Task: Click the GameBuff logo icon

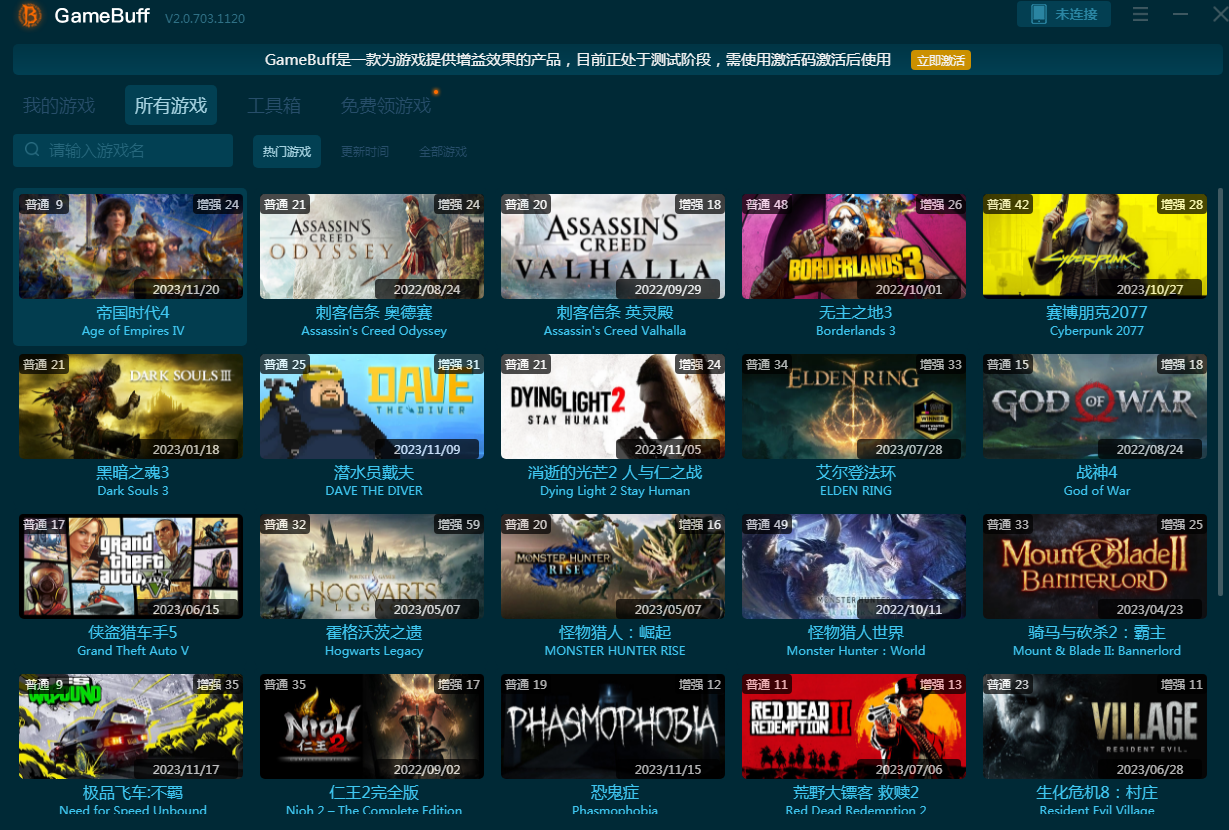Action: click(30, 16)
